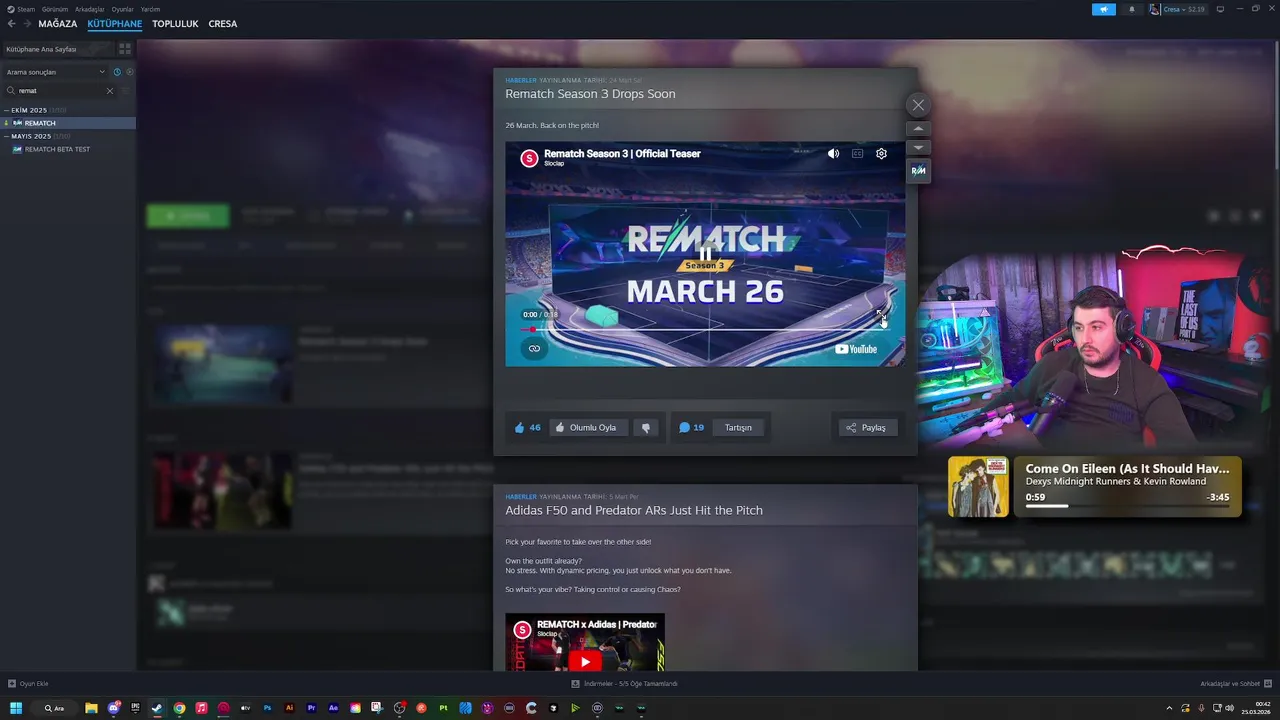Go back with the left arrow
1280x720 pixels.
coord(11,24)
